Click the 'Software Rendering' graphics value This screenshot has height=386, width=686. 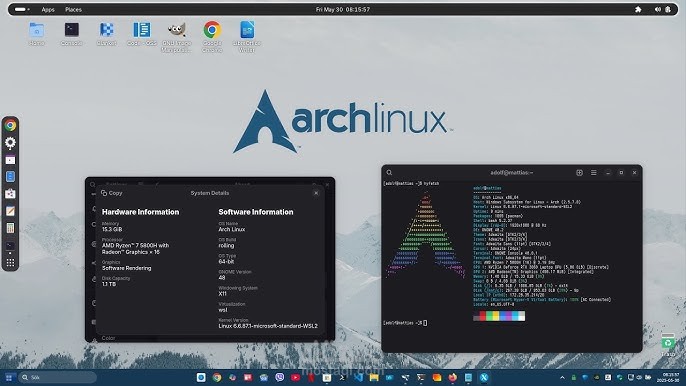click(126, 268)
